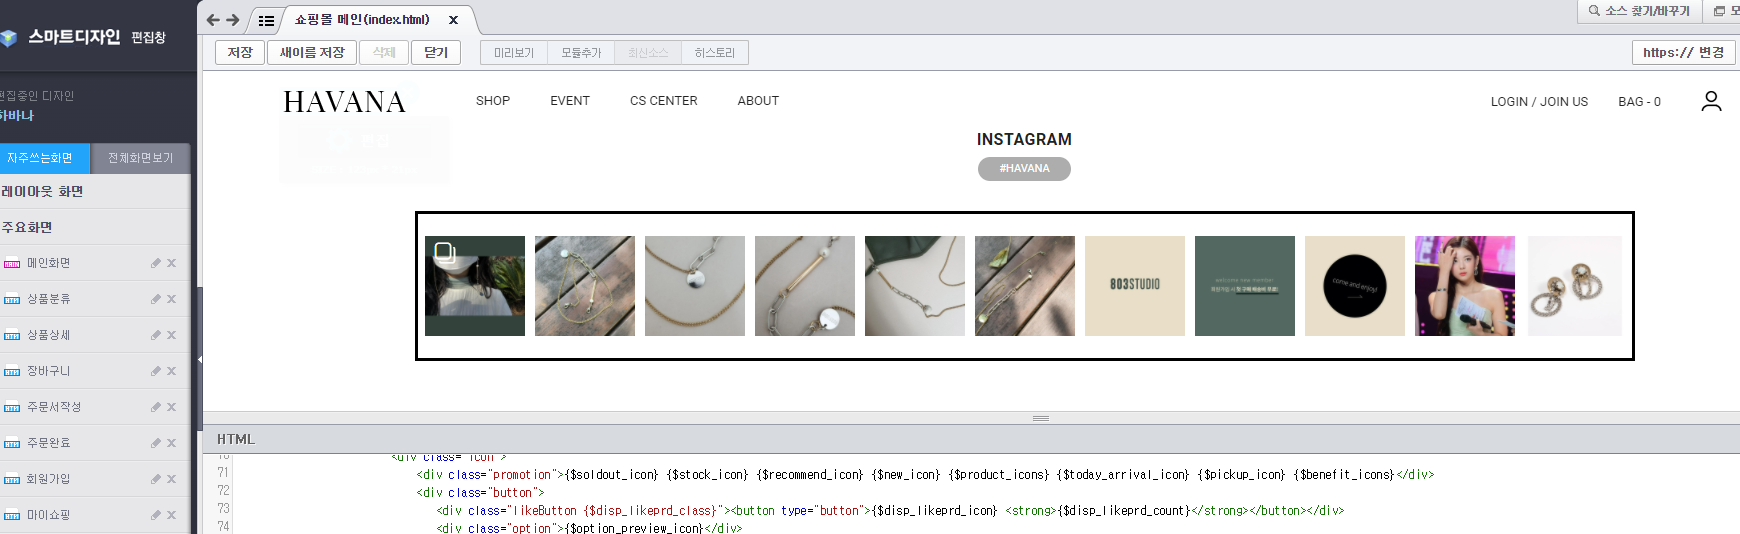Open the 회원가입 file

click(x=48, y=479)
